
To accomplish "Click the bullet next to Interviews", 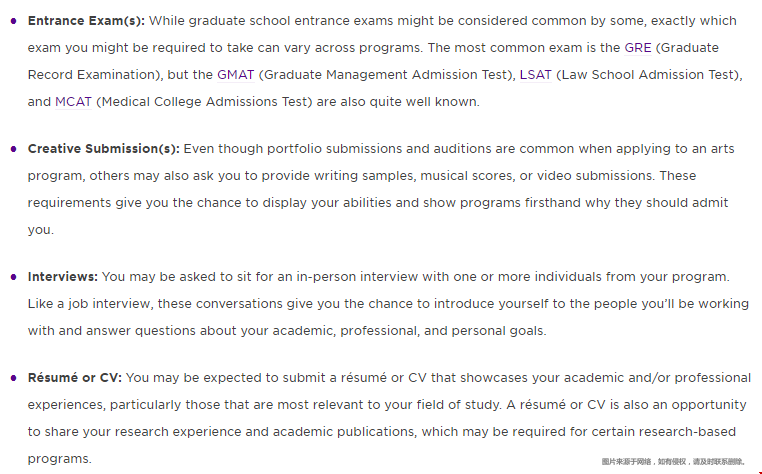I will [14, 276].
